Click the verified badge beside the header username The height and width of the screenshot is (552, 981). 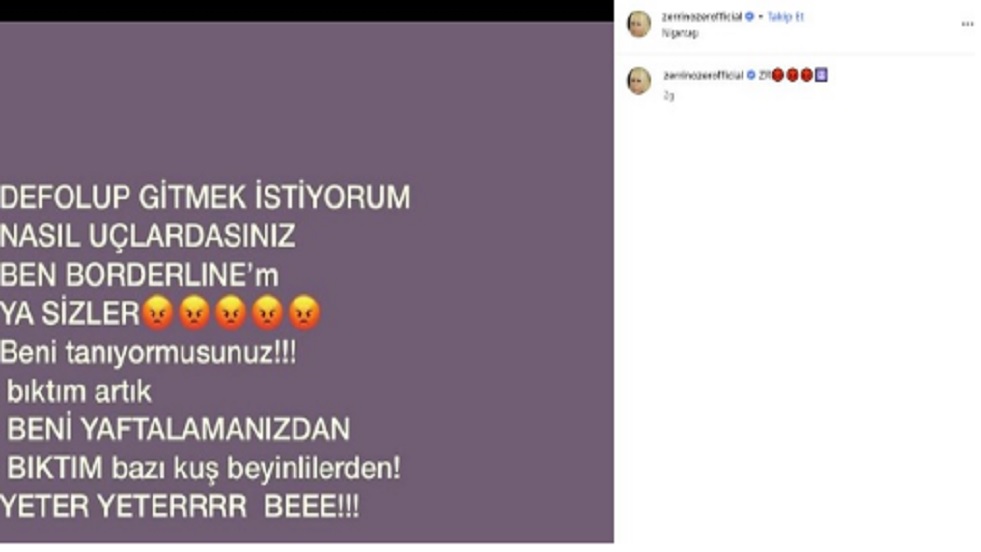749,17
